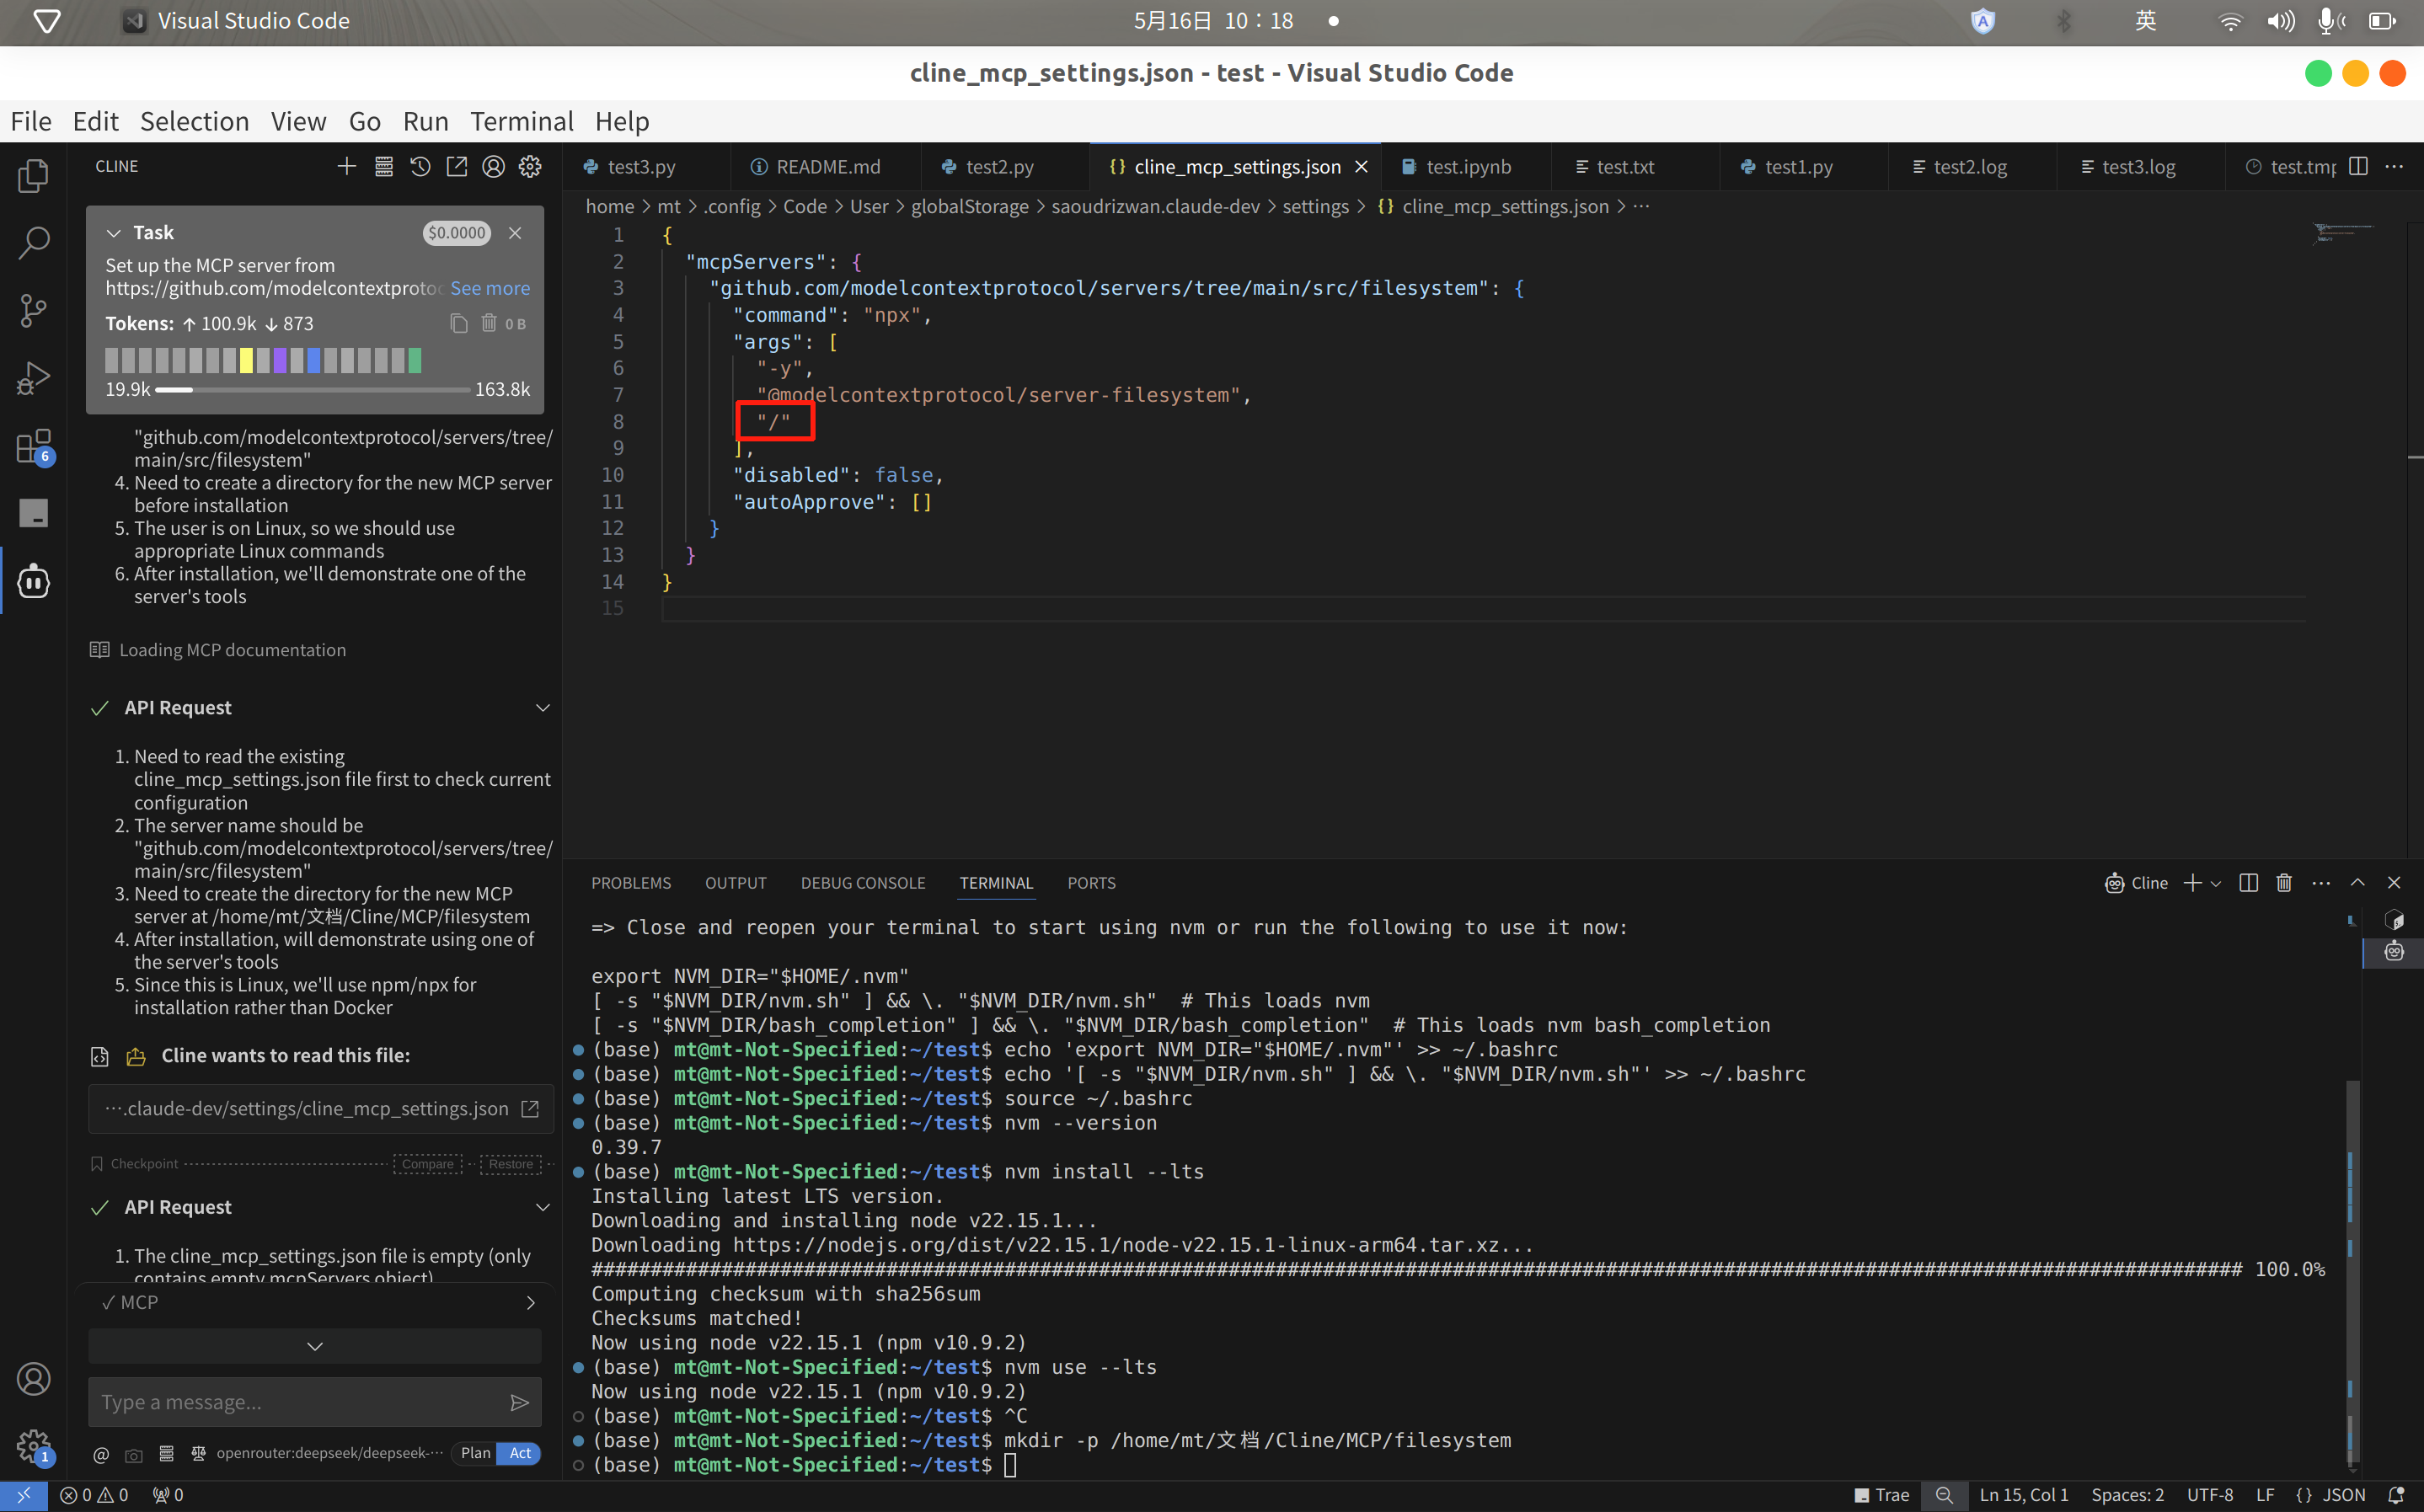Viewport: 2424px width, 1512px height.
Task: Open the Source Control view
Action: pyautogui.click(x=33, y=310)
